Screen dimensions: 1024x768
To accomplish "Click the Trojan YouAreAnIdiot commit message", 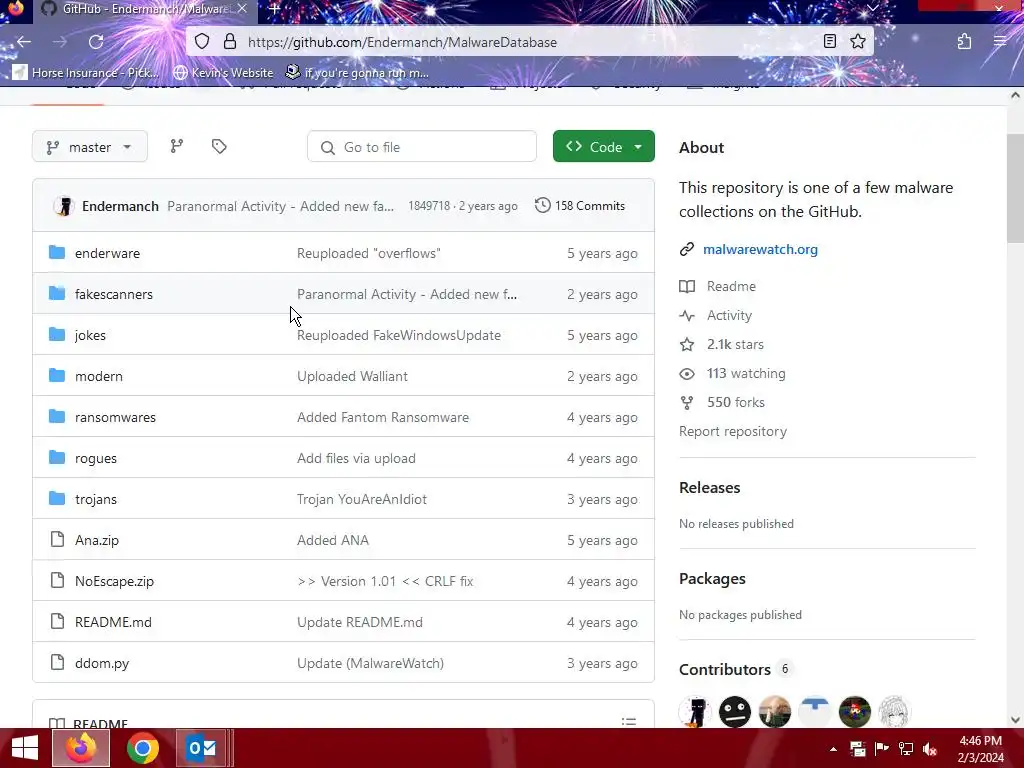I will (362, 500).
